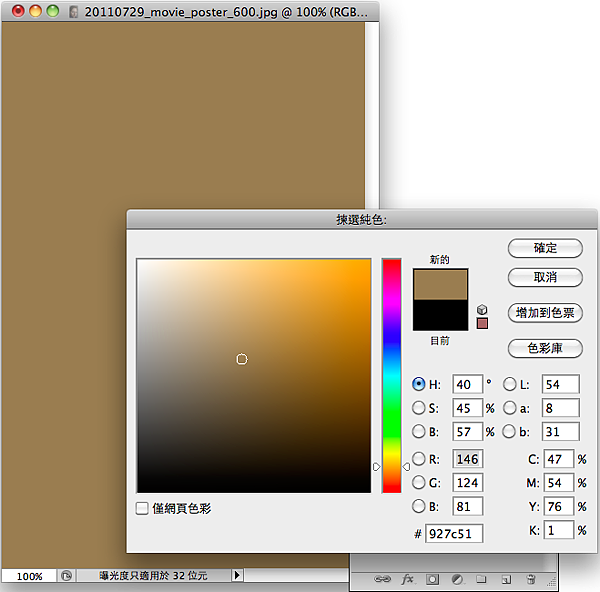Click the L field showing 54
Screen dimensions: 600x592
click(x=561, y=384)
